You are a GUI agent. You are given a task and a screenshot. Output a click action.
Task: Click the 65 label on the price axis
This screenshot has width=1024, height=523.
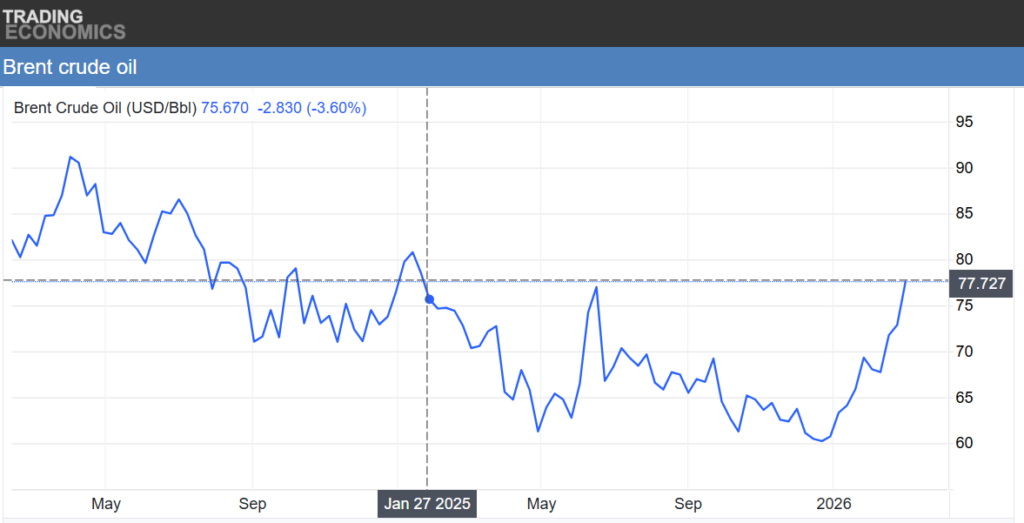(964, 398)
